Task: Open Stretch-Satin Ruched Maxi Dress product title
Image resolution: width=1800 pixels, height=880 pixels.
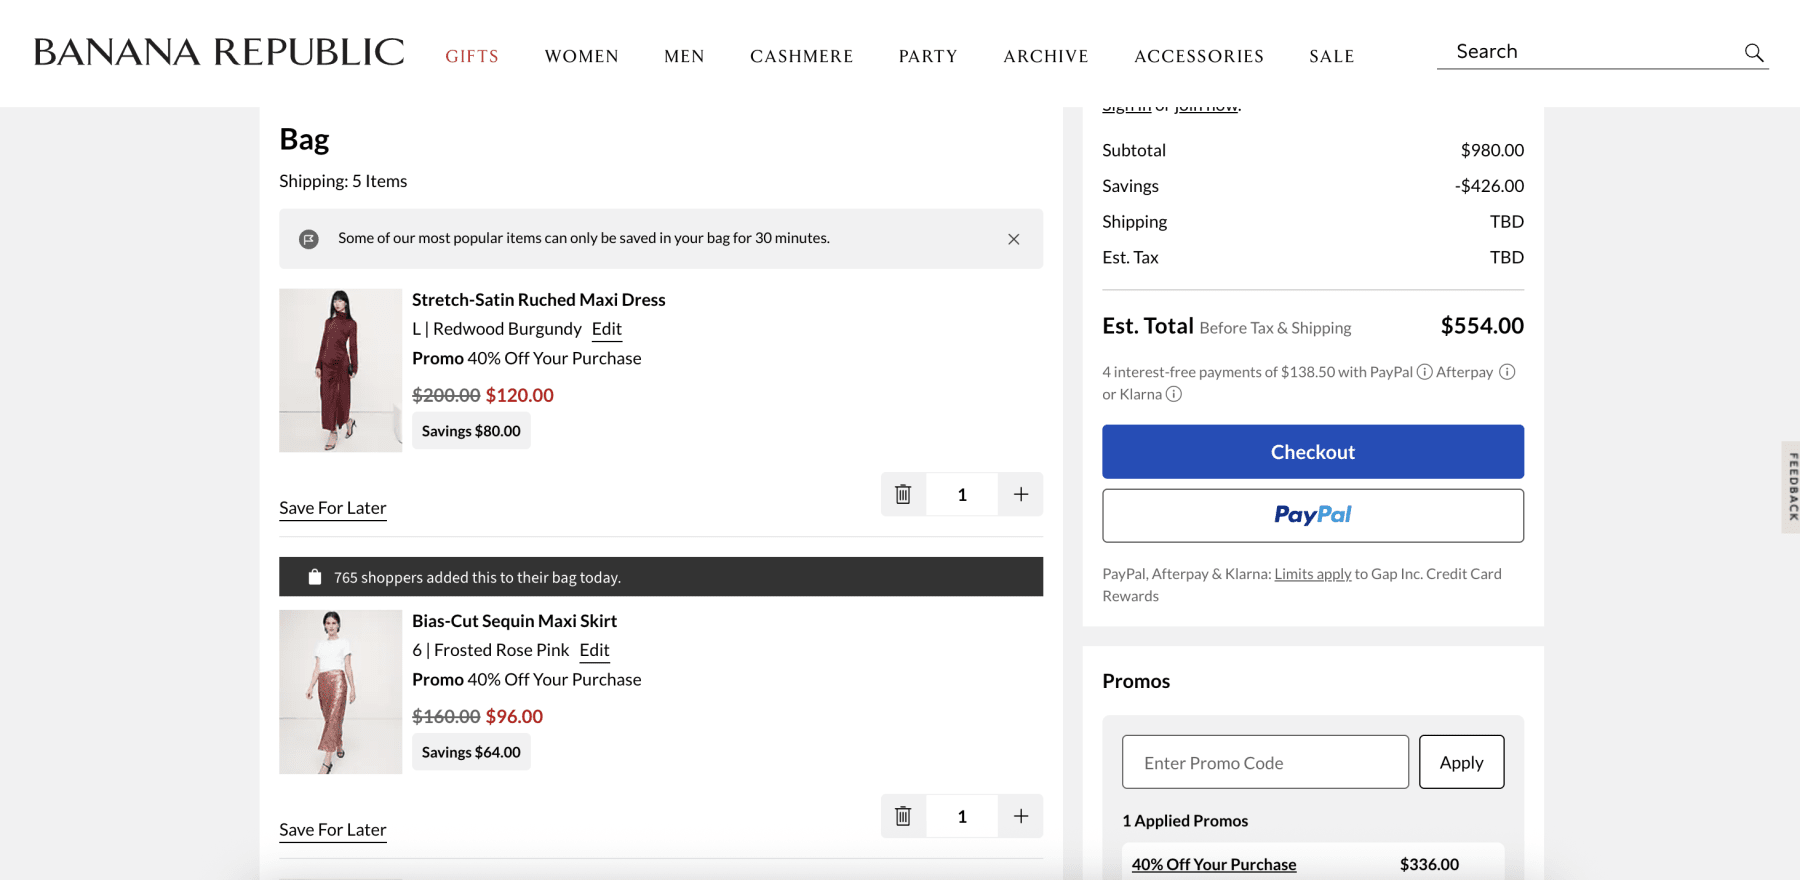Action: [x=538, y=300]
